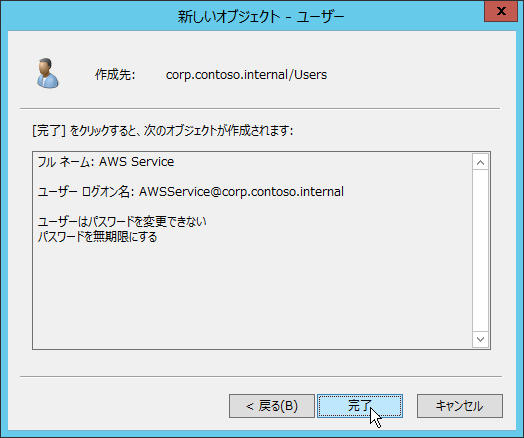This screenshot has height=438, width=524.
Task: Click the ユーザー ログオン名 line in summary
Action: [190, 192]
